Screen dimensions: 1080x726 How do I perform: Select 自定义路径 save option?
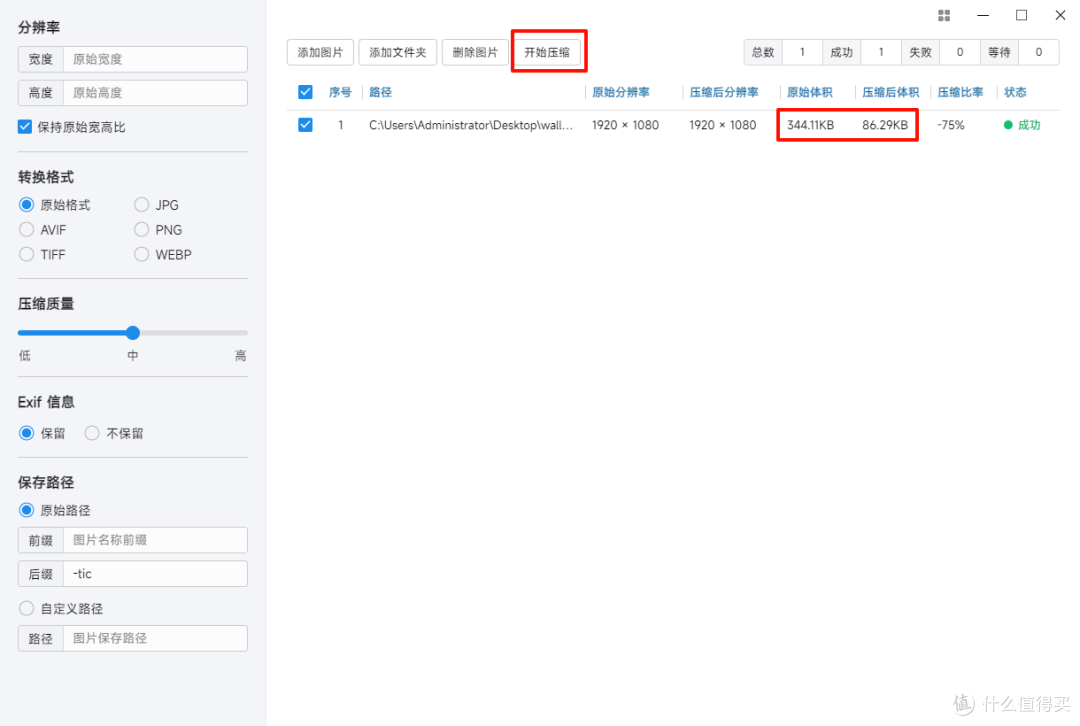pos(26,608)
